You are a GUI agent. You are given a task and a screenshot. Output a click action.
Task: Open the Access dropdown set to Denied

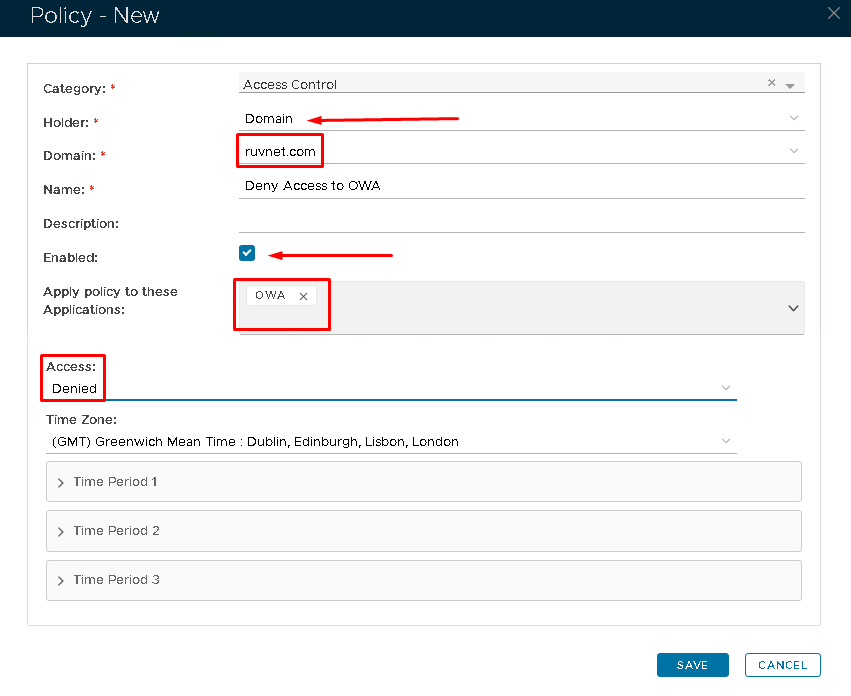click(726, 388)
